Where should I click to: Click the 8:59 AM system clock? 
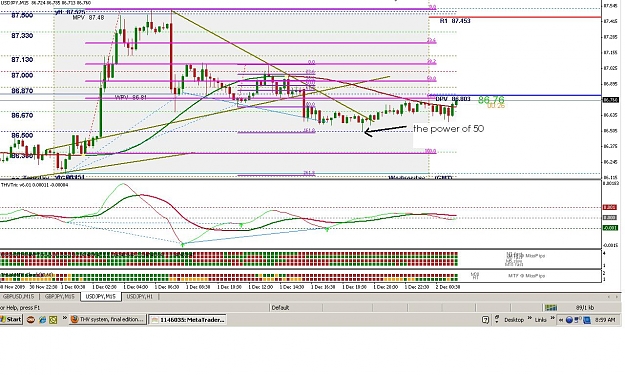(x=605, y=320)
